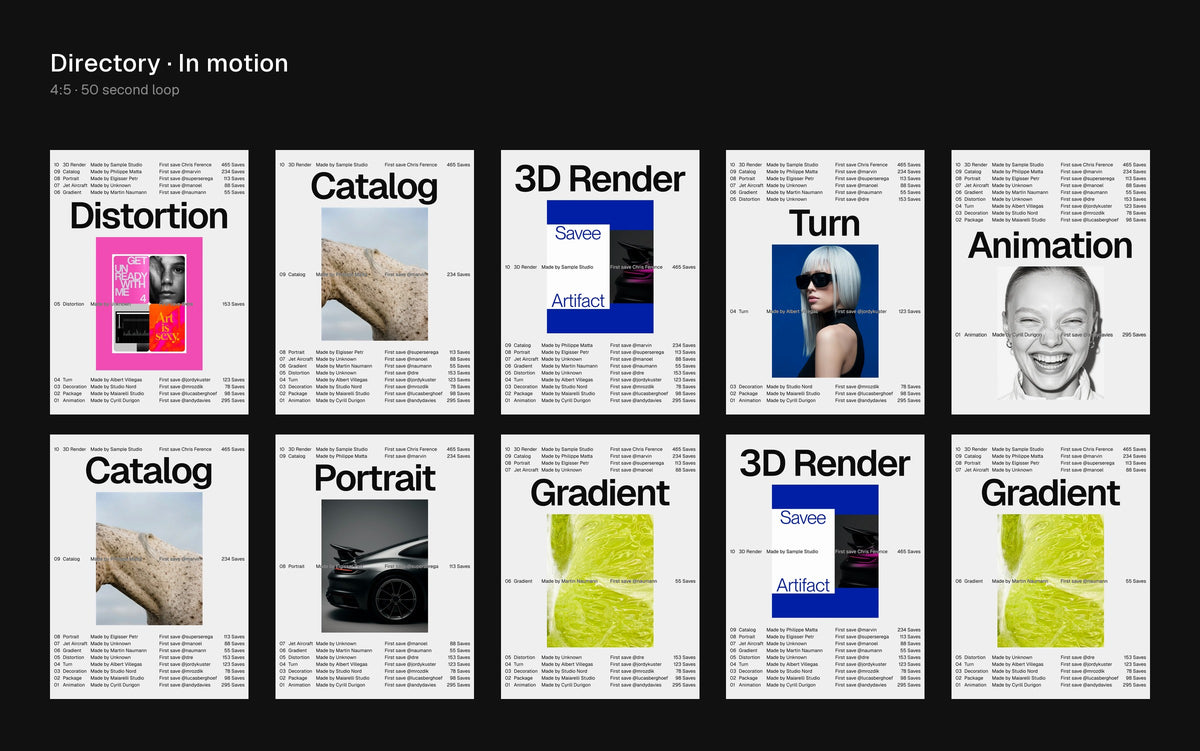
Task: Click "09 Catalog" row in Turn poster
Action: click(x=825, y=172)
